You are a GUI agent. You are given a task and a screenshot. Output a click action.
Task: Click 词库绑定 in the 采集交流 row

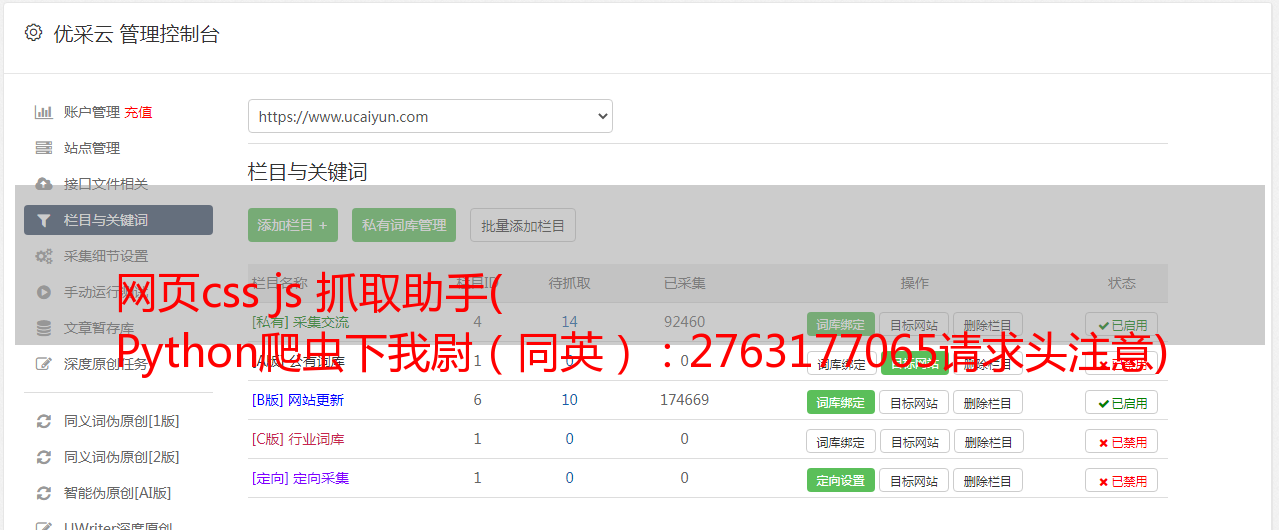(x=841, y=325)
